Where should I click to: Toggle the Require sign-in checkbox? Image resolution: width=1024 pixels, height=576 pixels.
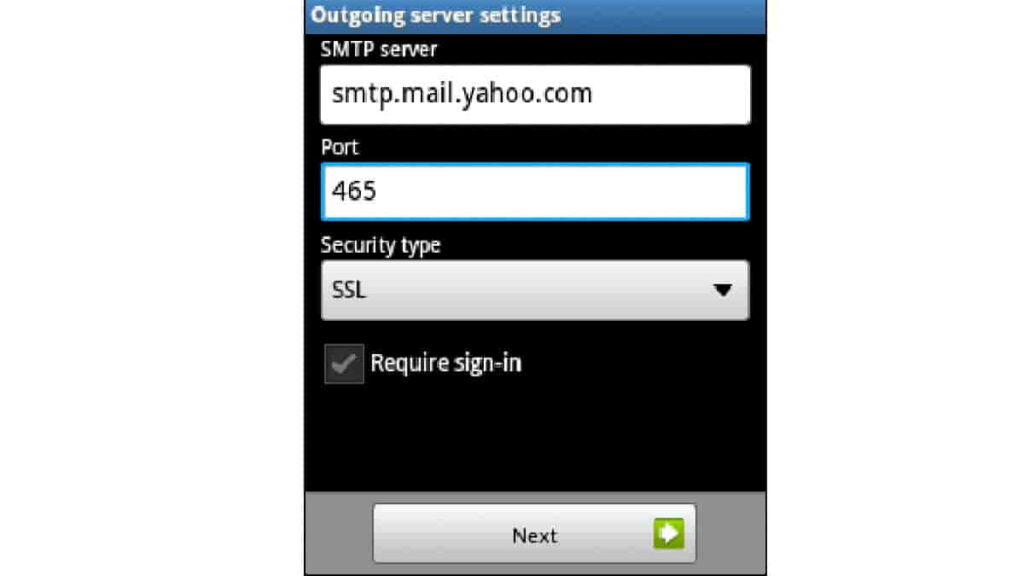click(x=344, y=363)
